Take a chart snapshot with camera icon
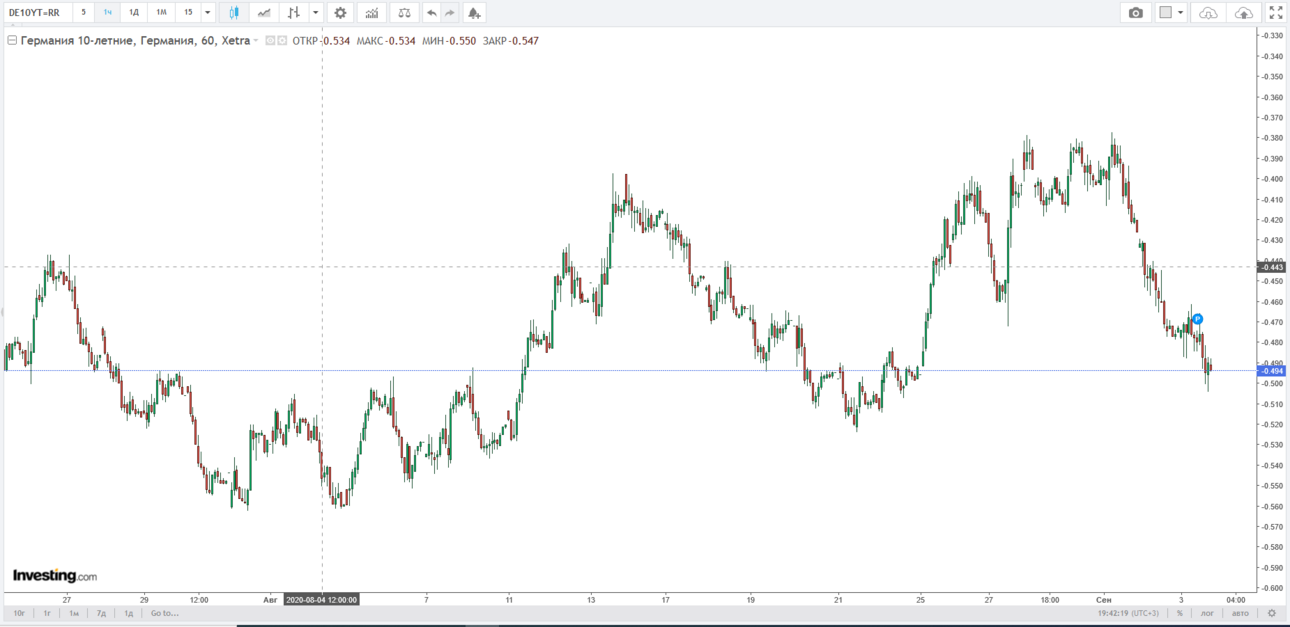Screen dimensions: 1290x627 click(x=1135, y=13)
